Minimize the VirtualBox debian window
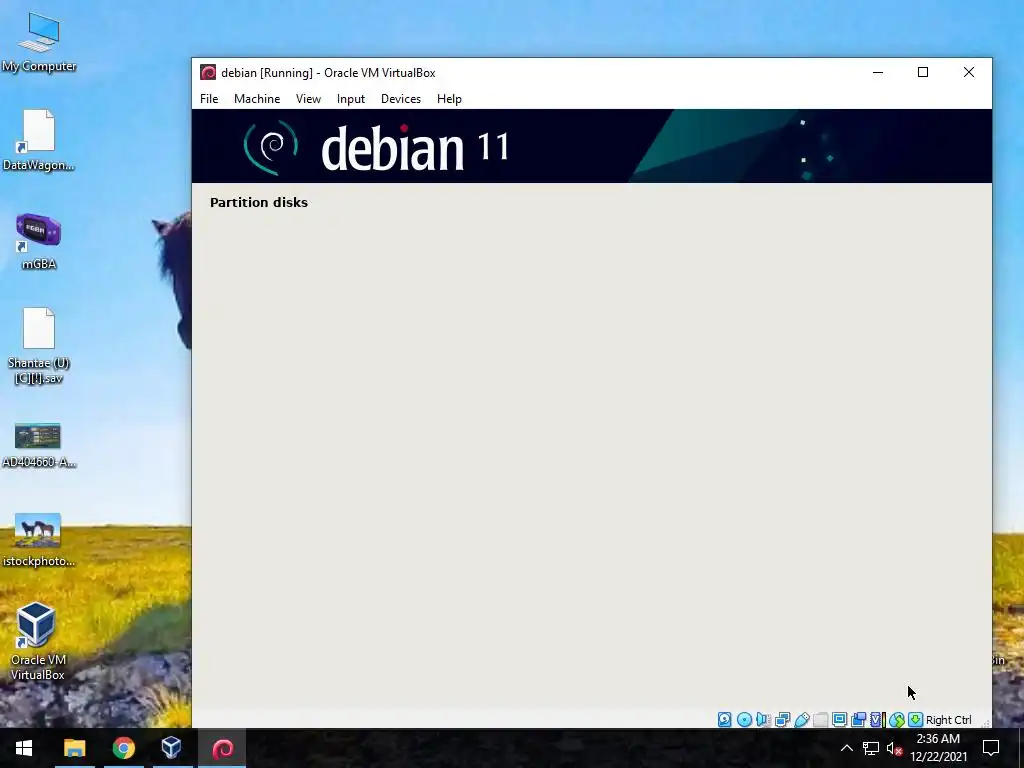Image resolution: width=1024 pixels, height=768 pixels. pyautogui.click(x=878, y=72)
